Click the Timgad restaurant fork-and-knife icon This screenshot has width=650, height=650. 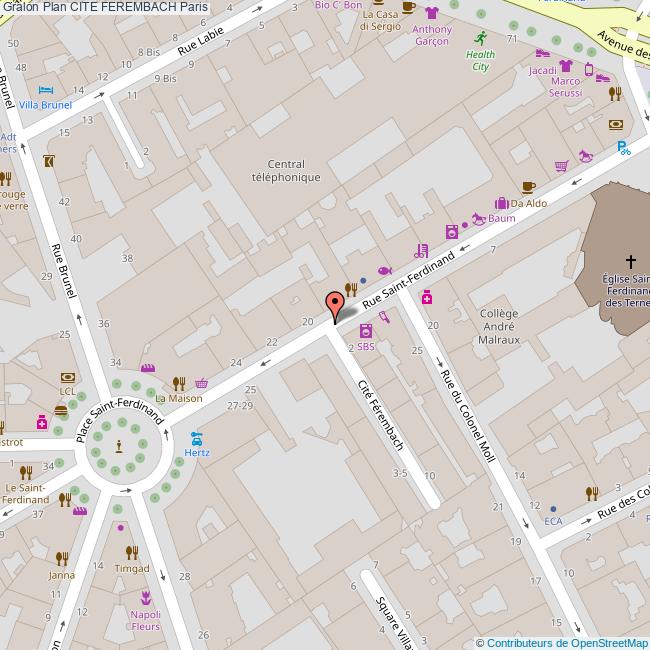pyautogui.click(x=131, y=552)
